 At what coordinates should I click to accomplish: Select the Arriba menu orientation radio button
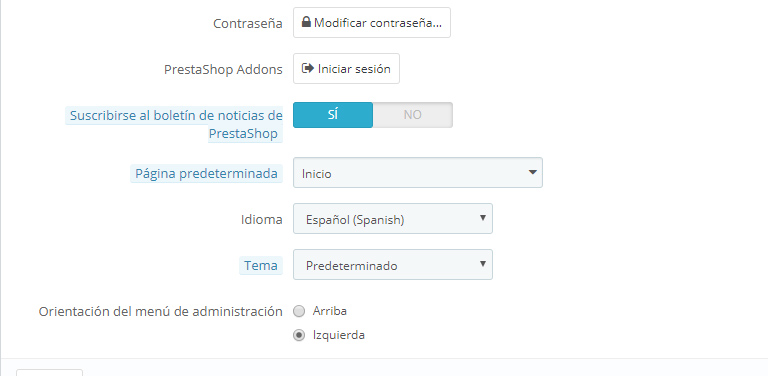coord(299,311)
